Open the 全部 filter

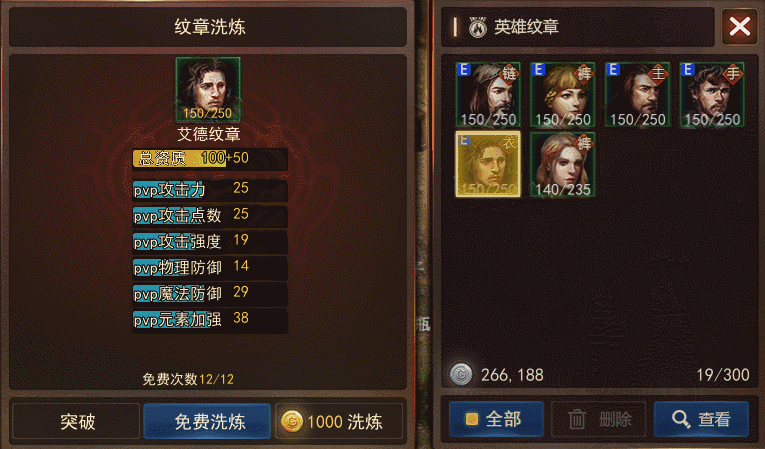(496, 419)
